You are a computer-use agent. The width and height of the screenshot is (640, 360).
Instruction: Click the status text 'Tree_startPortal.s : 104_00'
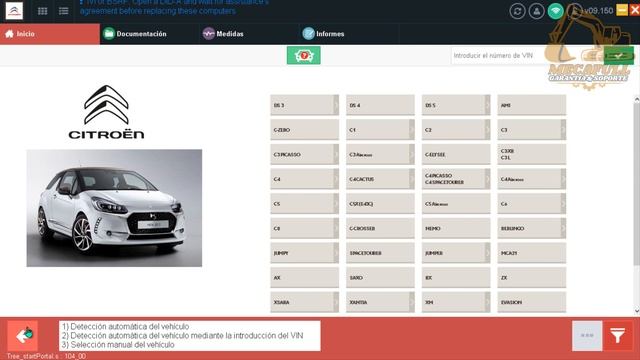click(46, 356)
